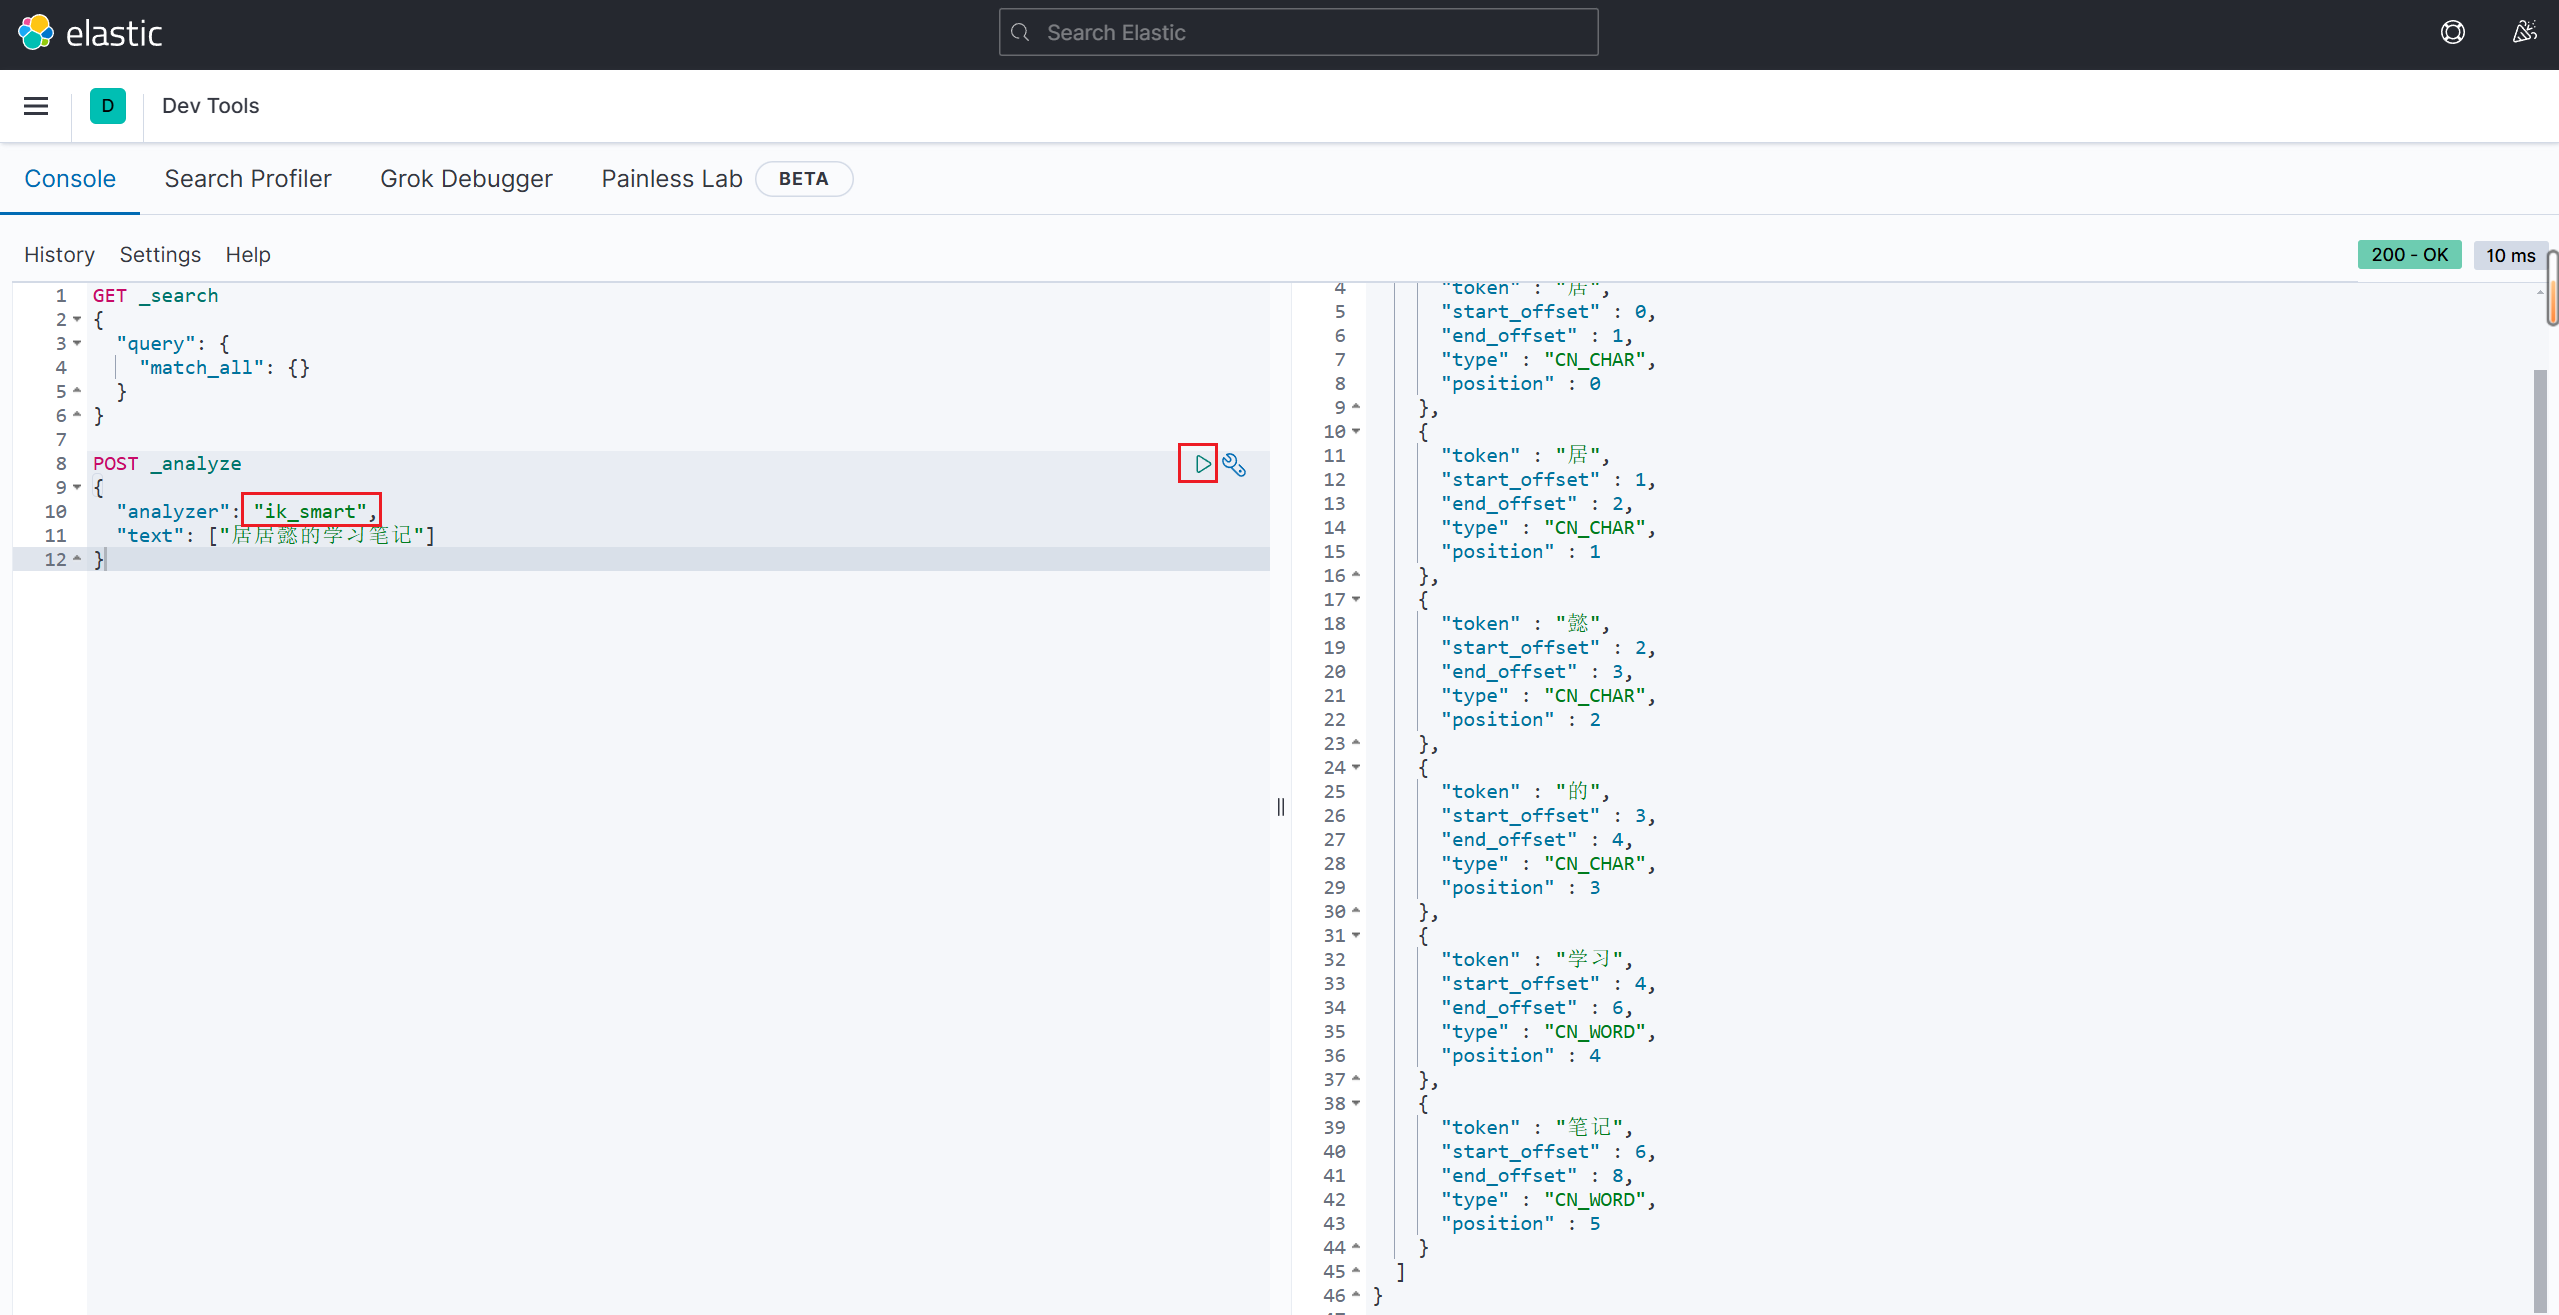
Task: Click the POST _analyze line in editor
Action: pos(167,464)
